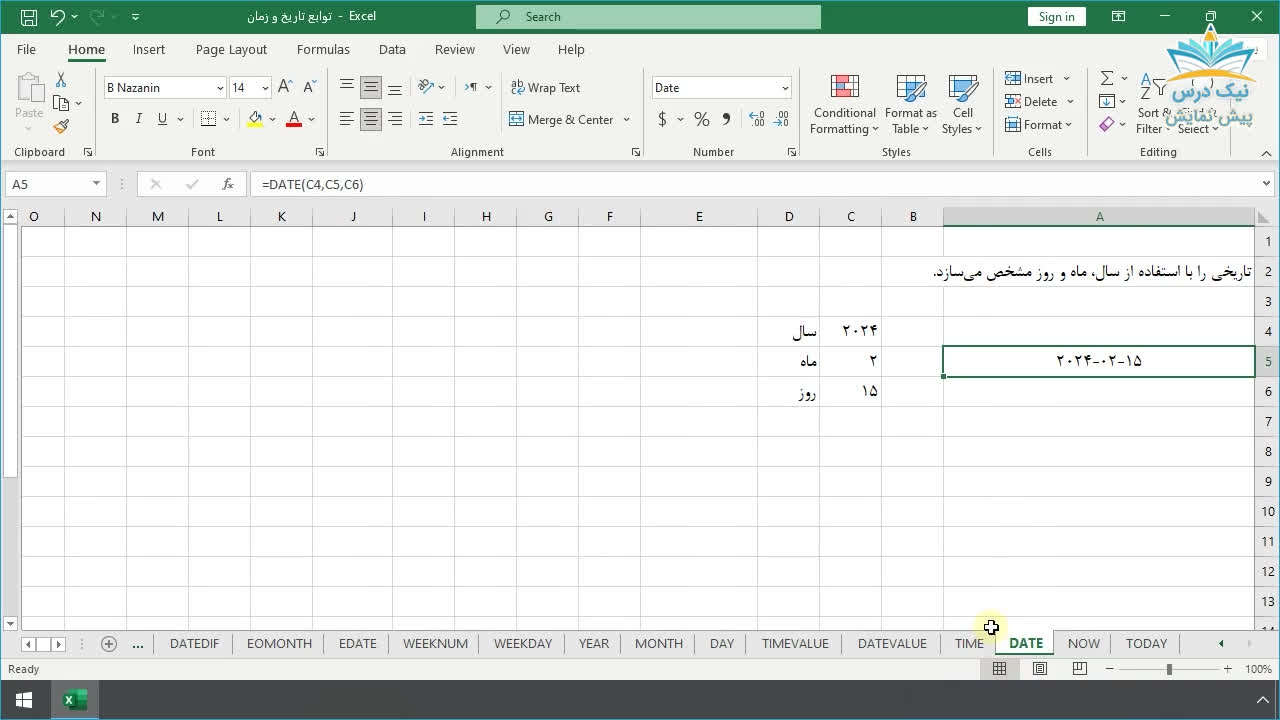Expand the formula bar
Viewport: 1280px width, 720px height.
click(x=1266, y=184)
